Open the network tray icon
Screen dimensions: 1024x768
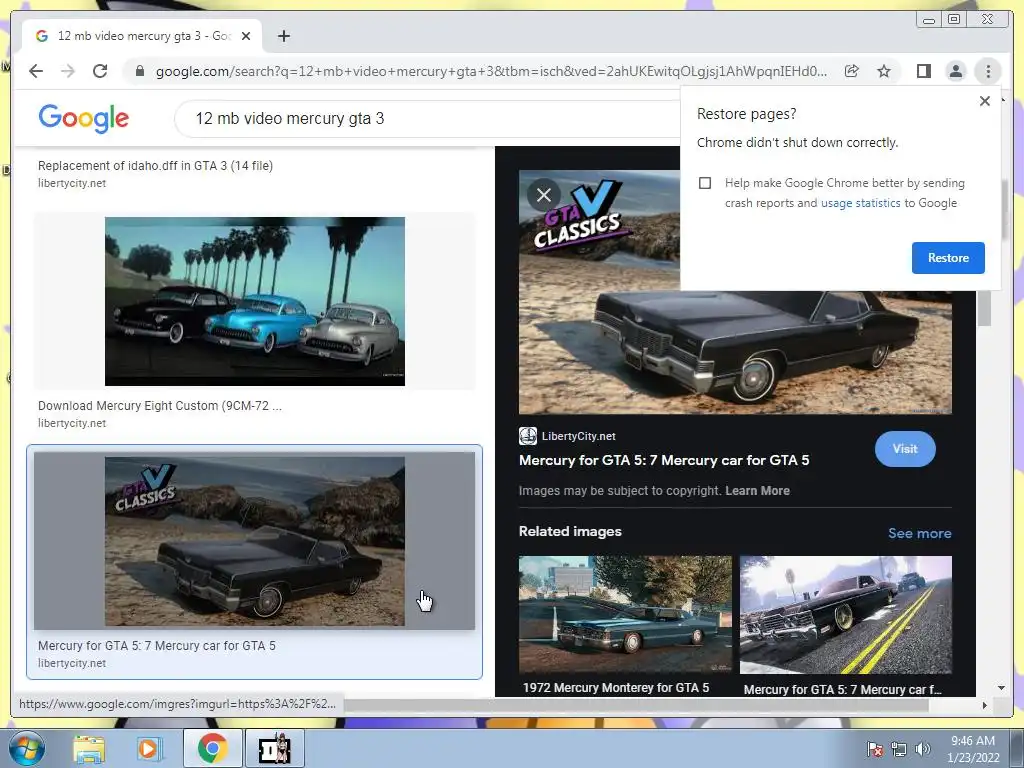pos(899,749)
